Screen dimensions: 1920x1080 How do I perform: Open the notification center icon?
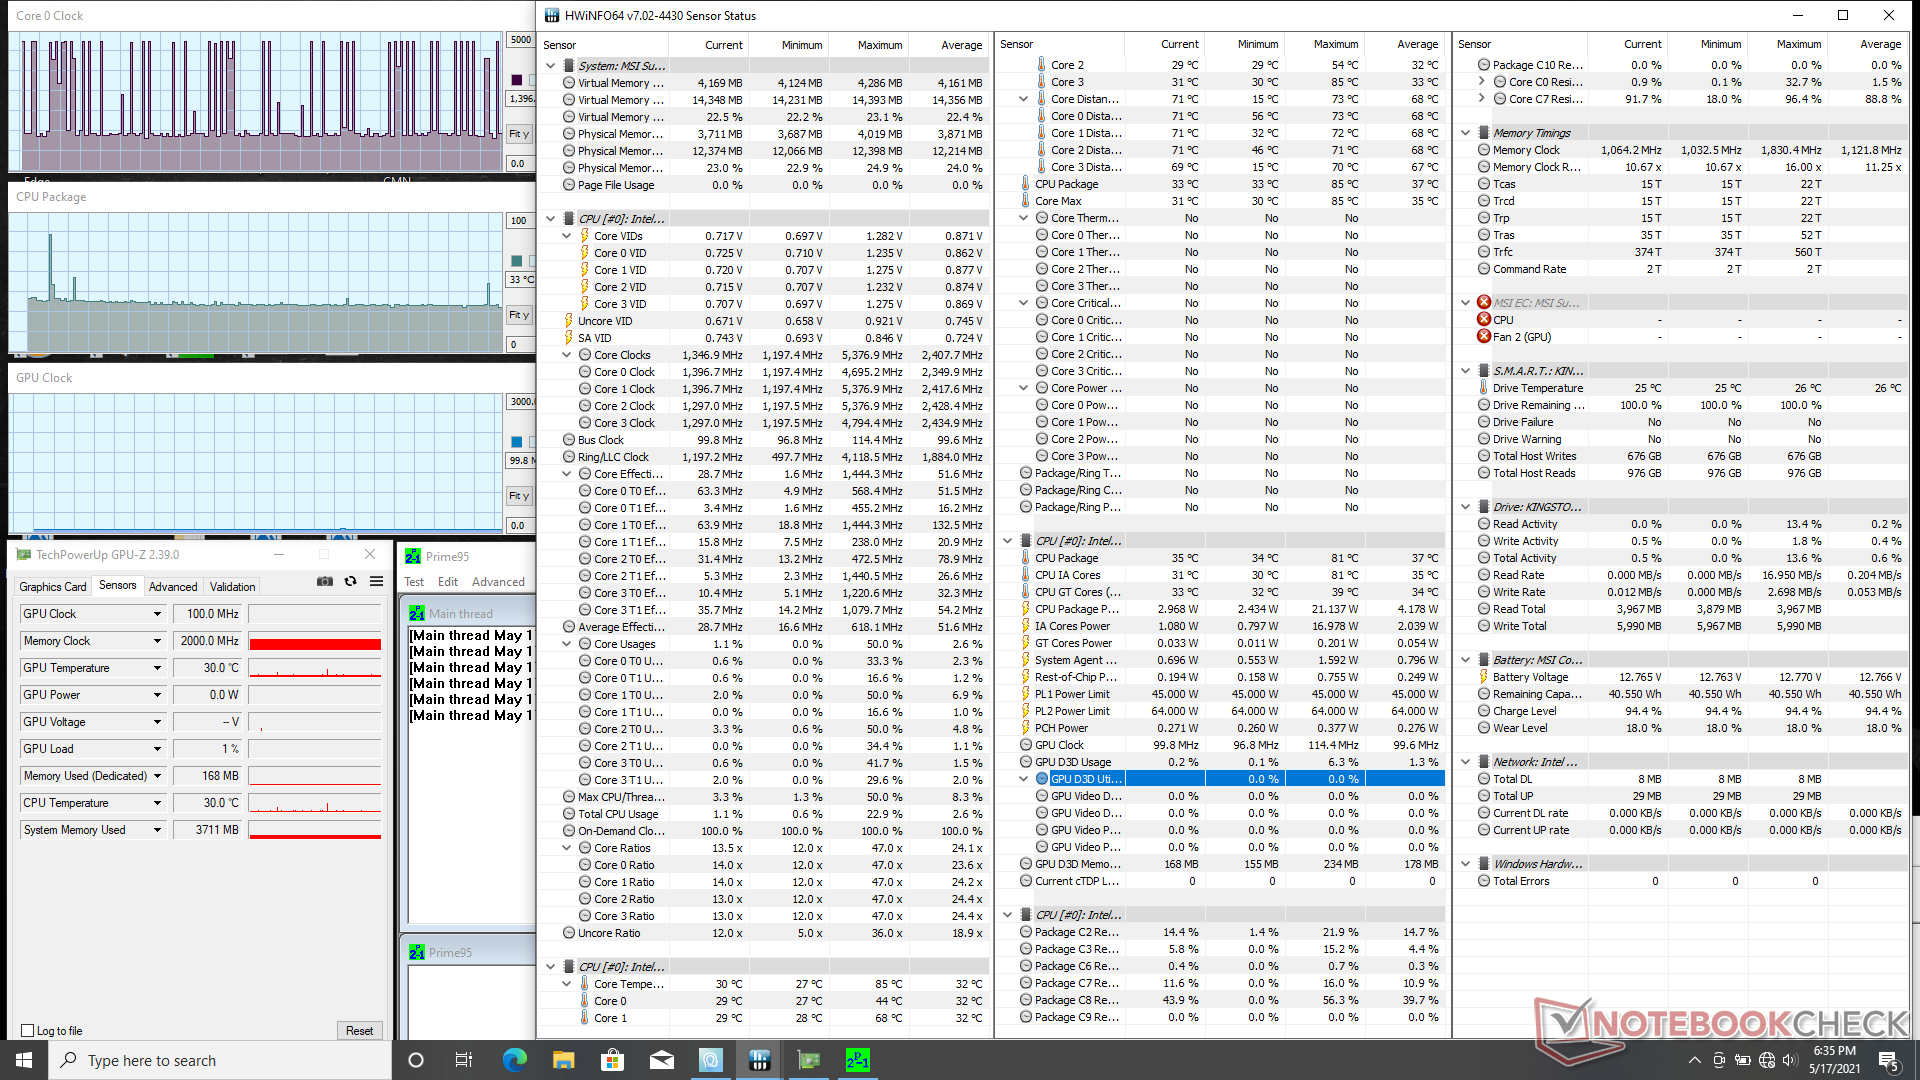[x=1888, y=1060]
